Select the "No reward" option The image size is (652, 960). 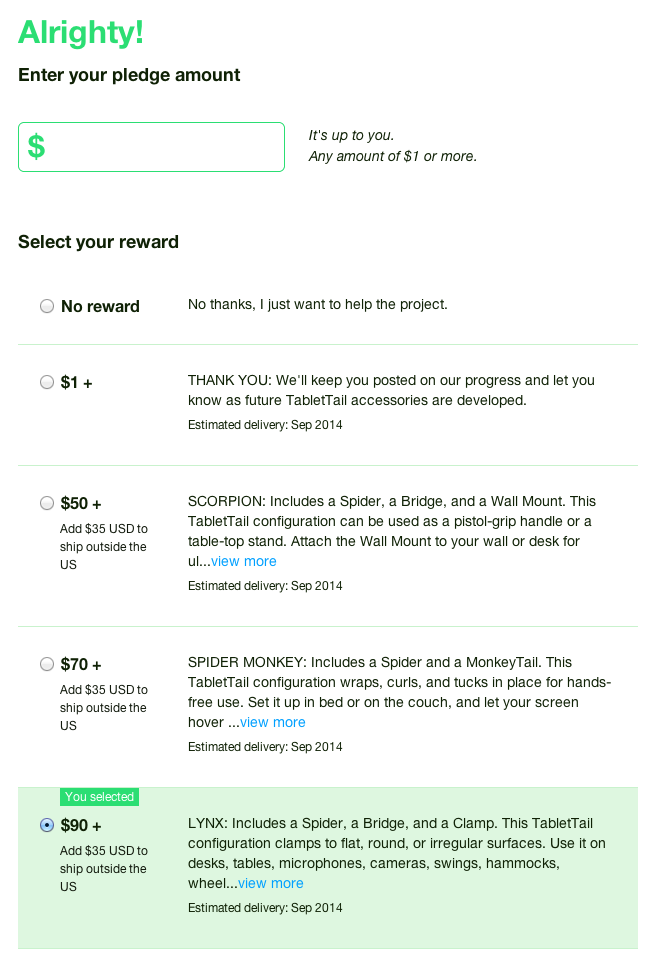pyautogui.click(x=47, y=305)
